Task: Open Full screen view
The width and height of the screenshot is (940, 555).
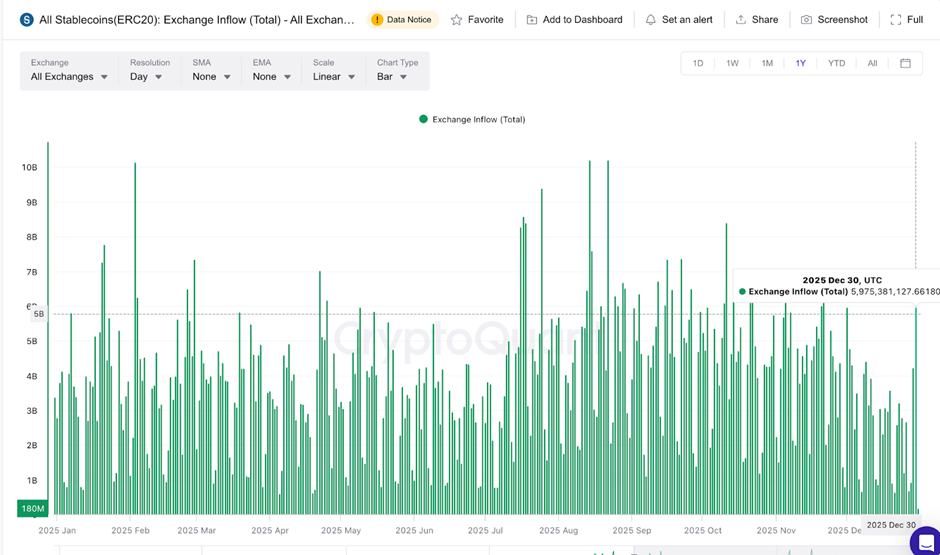Action: click(906, 20)
